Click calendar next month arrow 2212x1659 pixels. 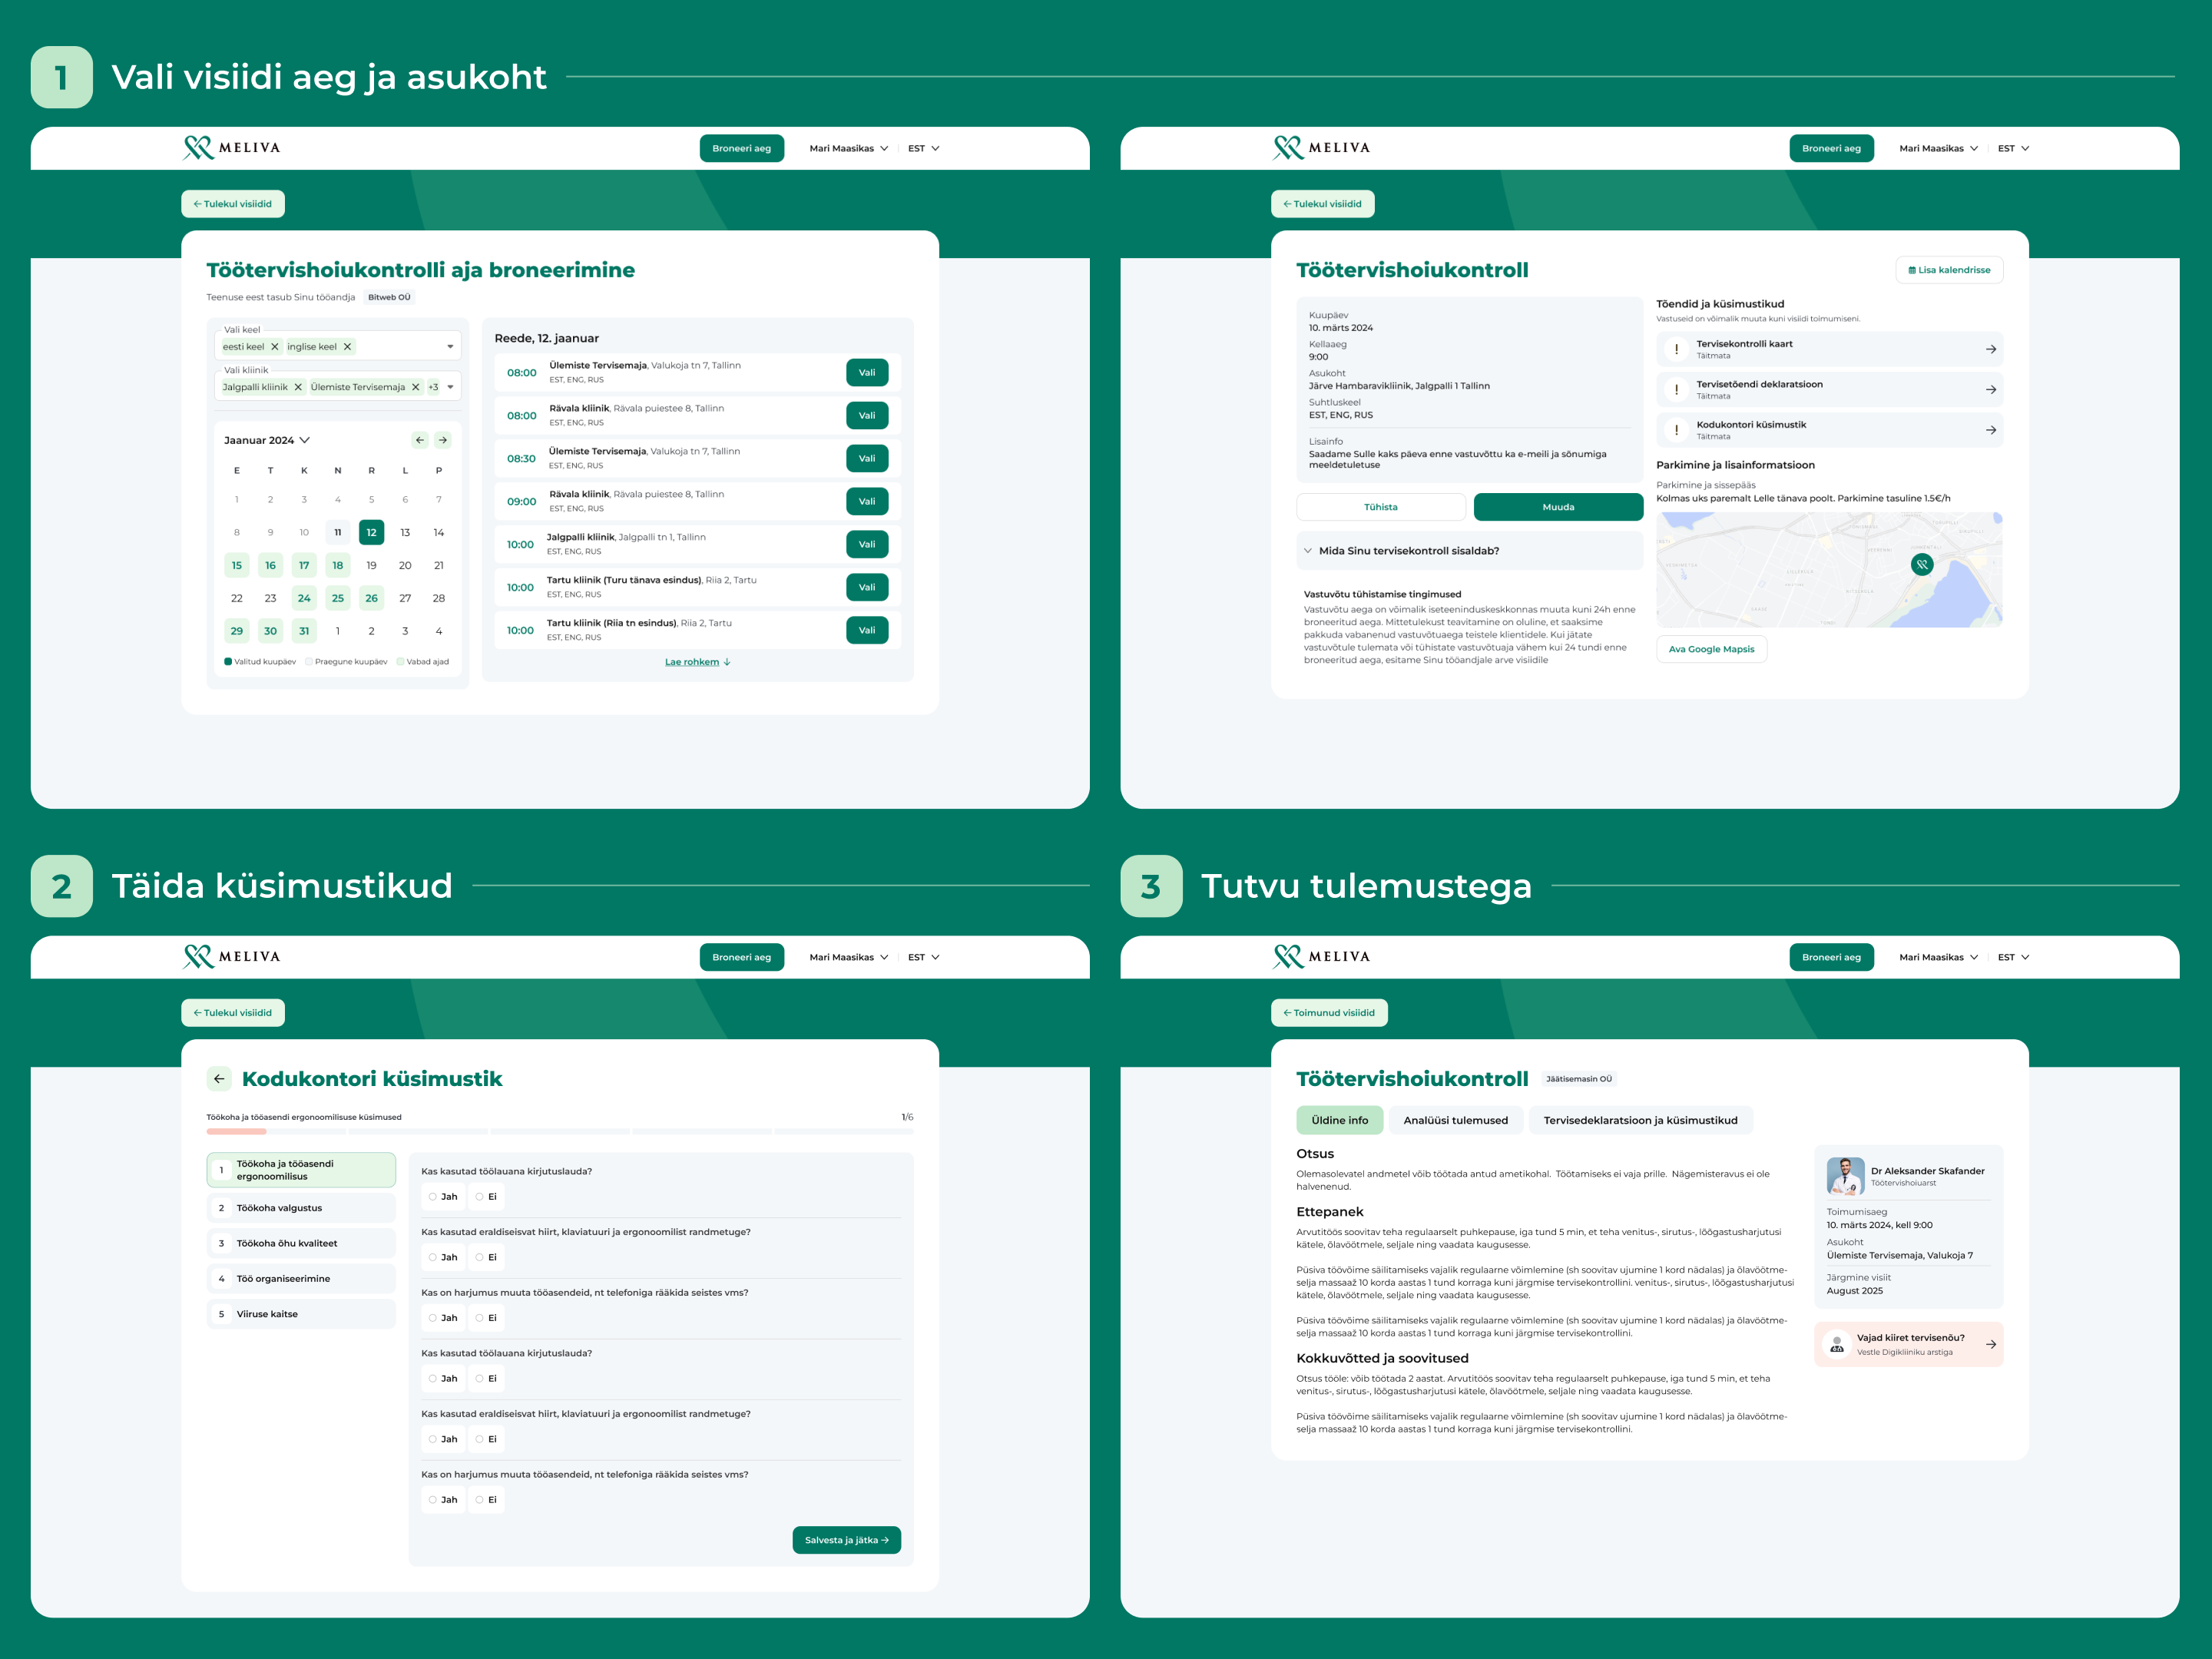(443, 440)
